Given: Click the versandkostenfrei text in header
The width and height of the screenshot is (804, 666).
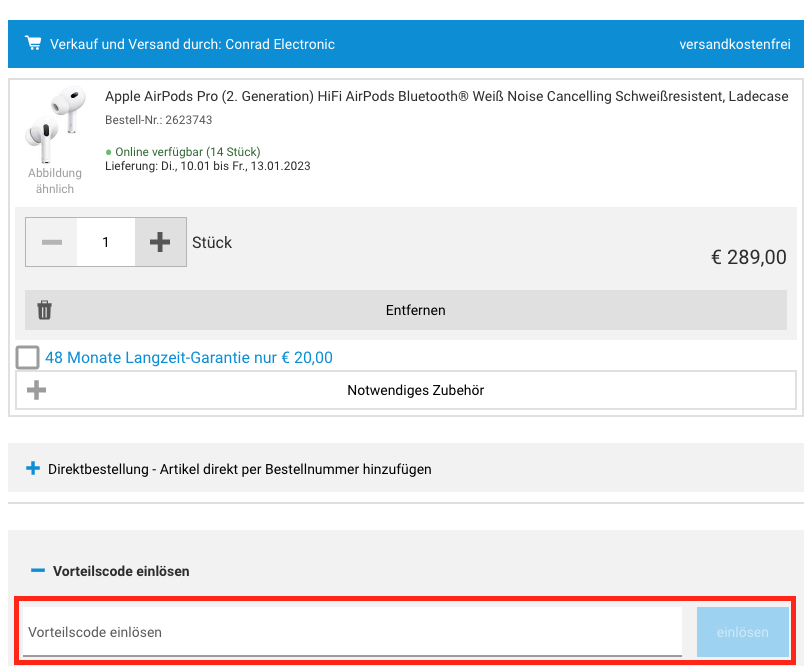Looking at the screenshot, I should pyautogui.click(x=735, y=45).
